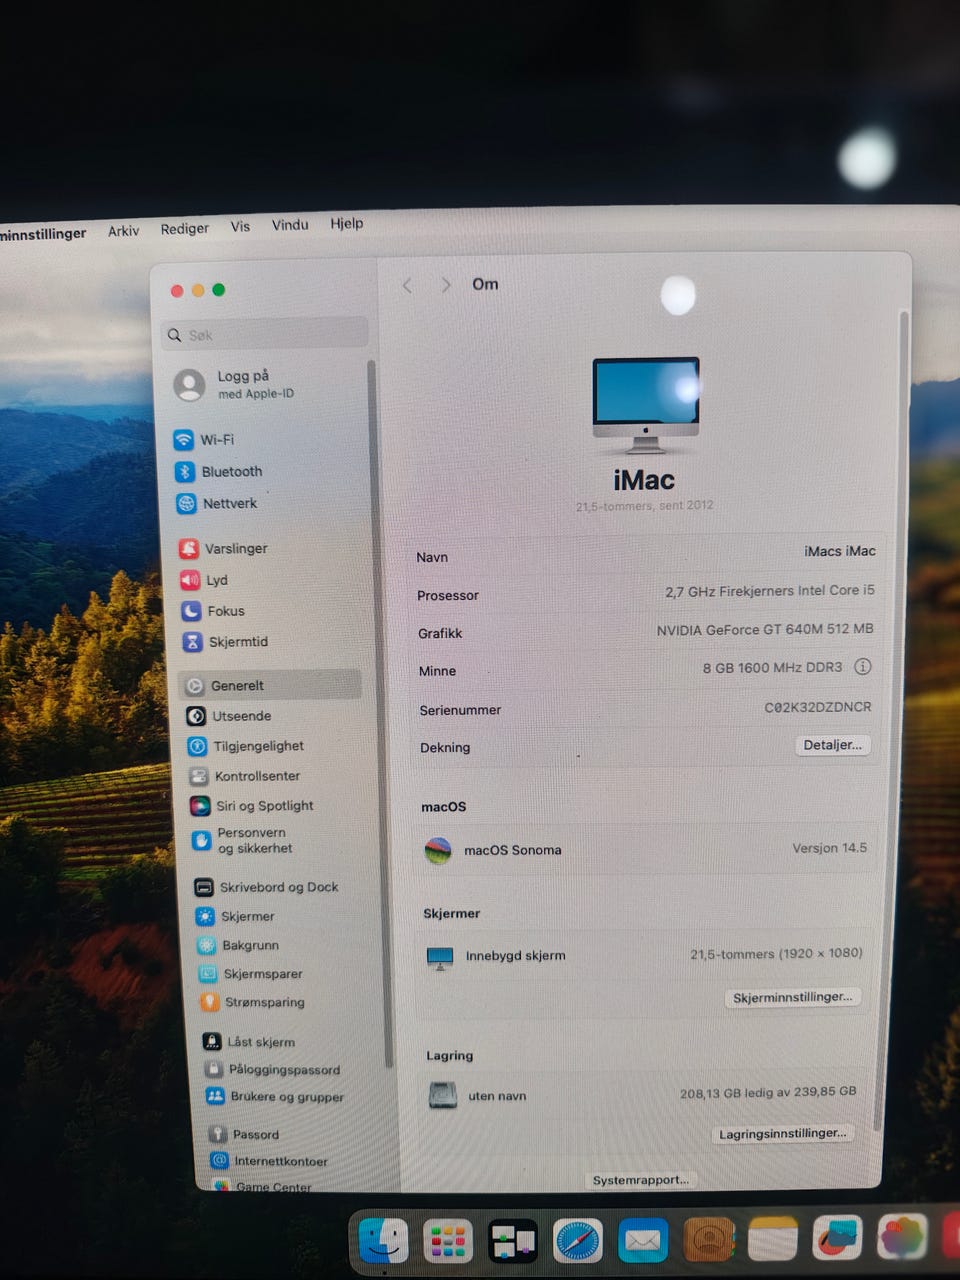Open the Vis menu
The width and height of the screenshot is (960, 1280).
pyautogui.click(x=240, y=227)
